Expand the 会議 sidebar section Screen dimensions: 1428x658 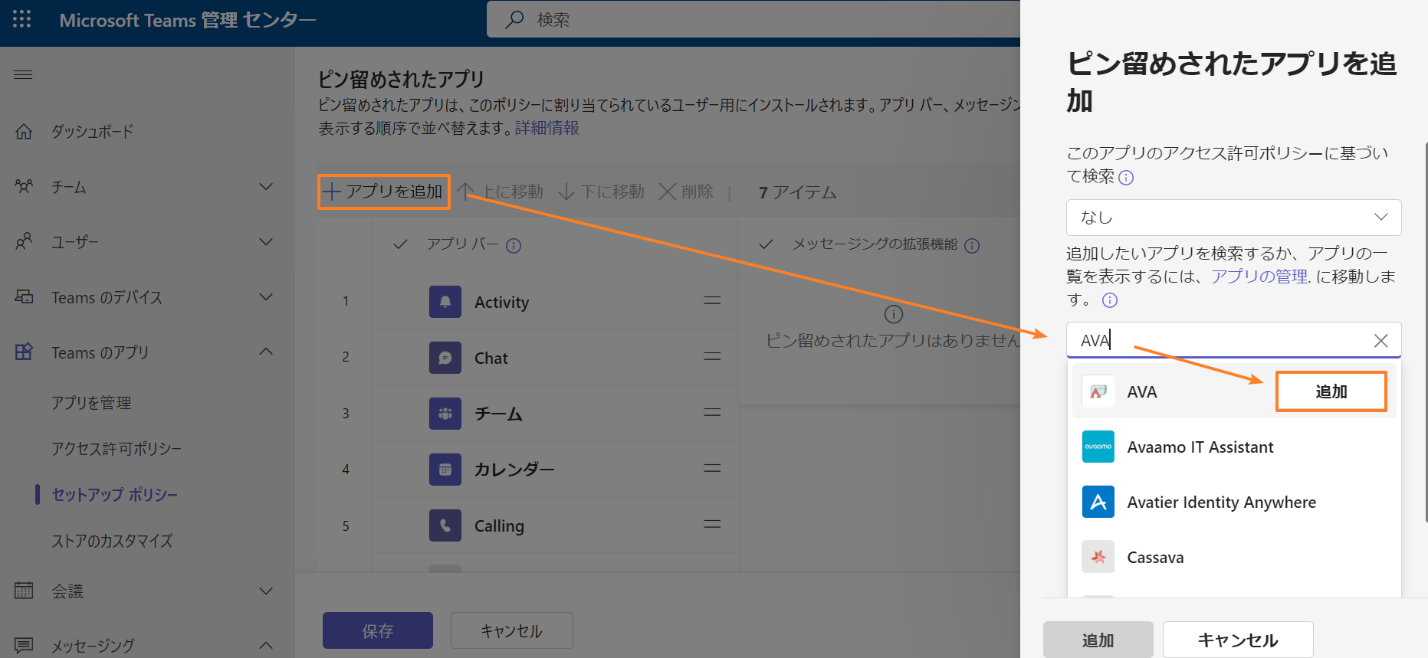pyautogui.click(x=266, y=591)
